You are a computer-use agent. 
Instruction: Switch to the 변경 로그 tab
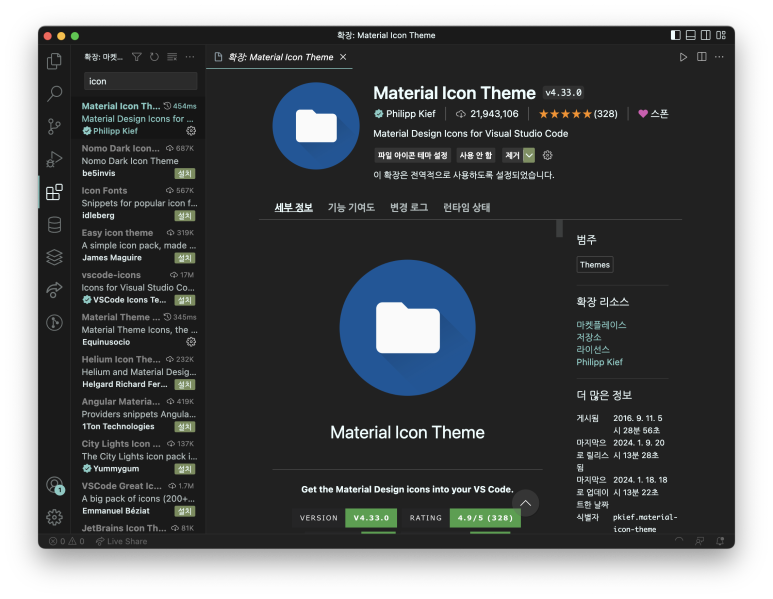tap(409, 208)
